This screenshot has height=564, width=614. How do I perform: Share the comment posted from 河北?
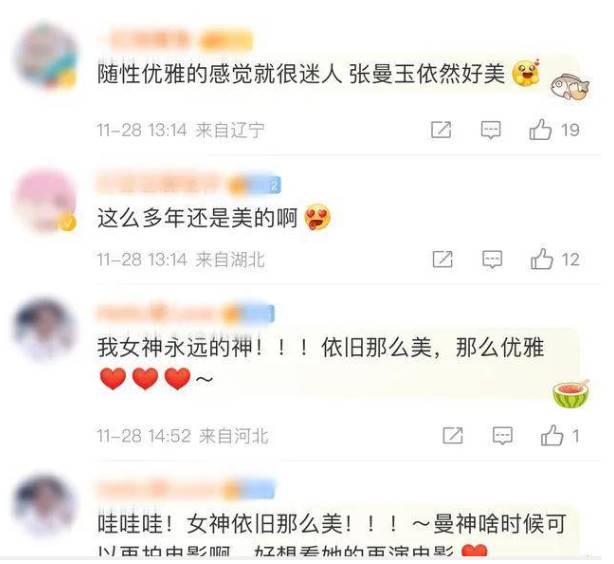tap(453, 436)
